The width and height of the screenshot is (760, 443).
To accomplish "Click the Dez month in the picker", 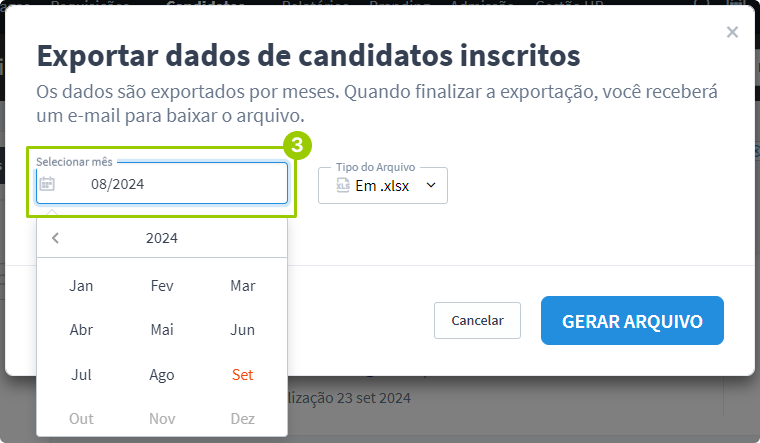I will click(243, 419).
